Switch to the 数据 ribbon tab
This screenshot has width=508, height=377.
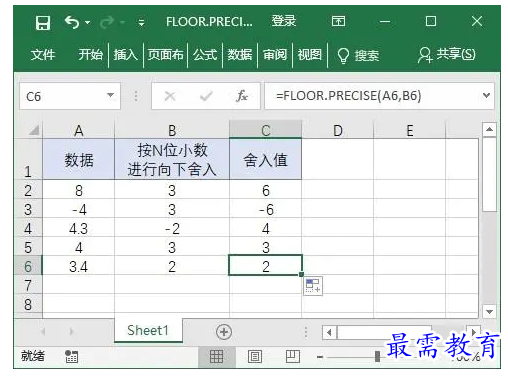[240, 55]
